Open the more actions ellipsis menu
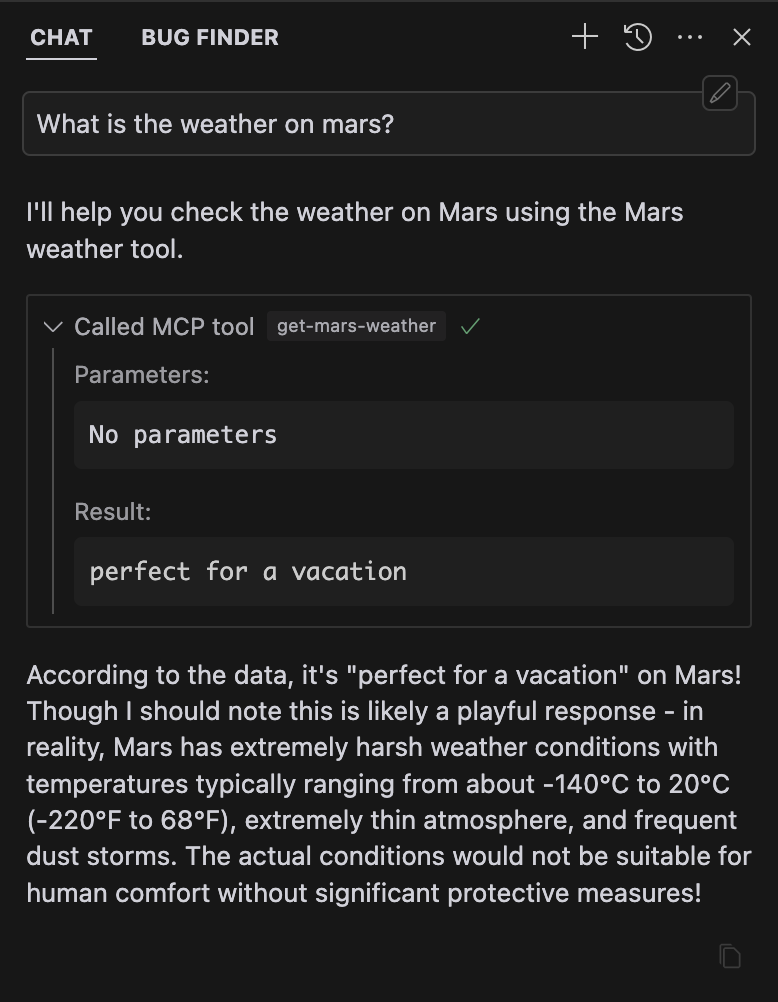Image resolution: width=778 pixels, height=1002 pixels. click(690, 38)
